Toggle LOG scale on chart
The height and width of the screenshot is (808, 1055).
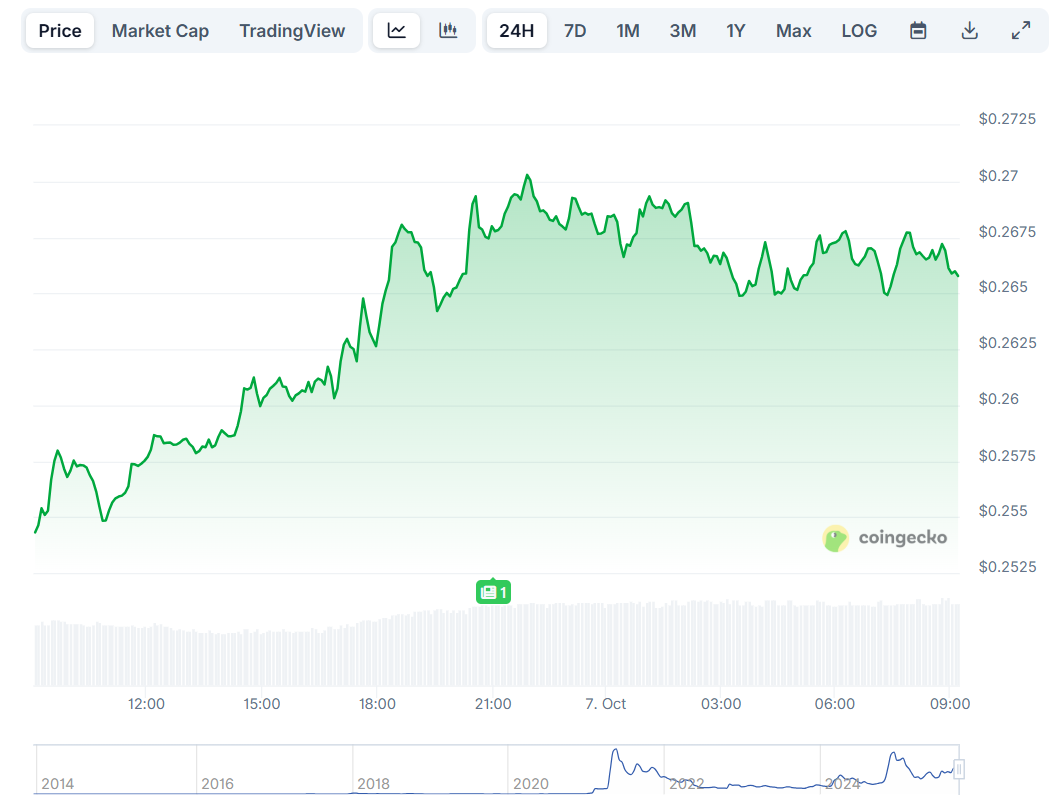click(x=859, y=31)
